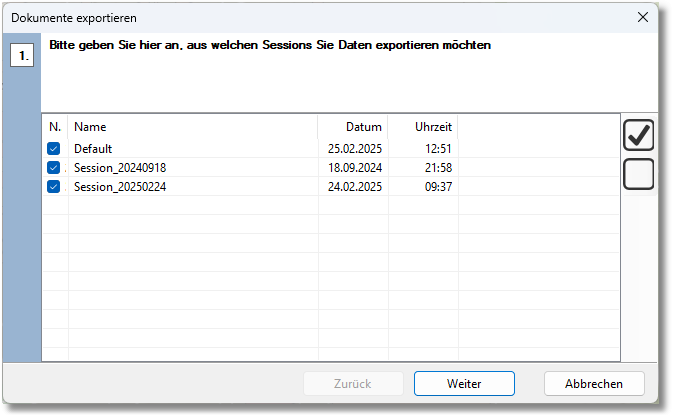
Task: Select the Default session row name
Action: (x=93, y=149)
